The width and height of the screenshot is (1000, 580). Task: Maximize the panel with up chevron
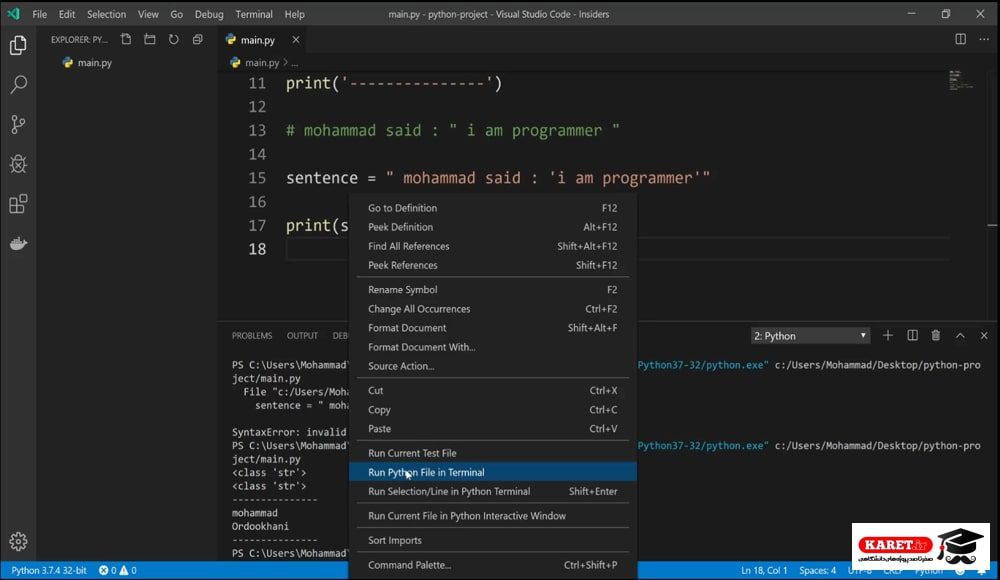(x=960, y=336)
